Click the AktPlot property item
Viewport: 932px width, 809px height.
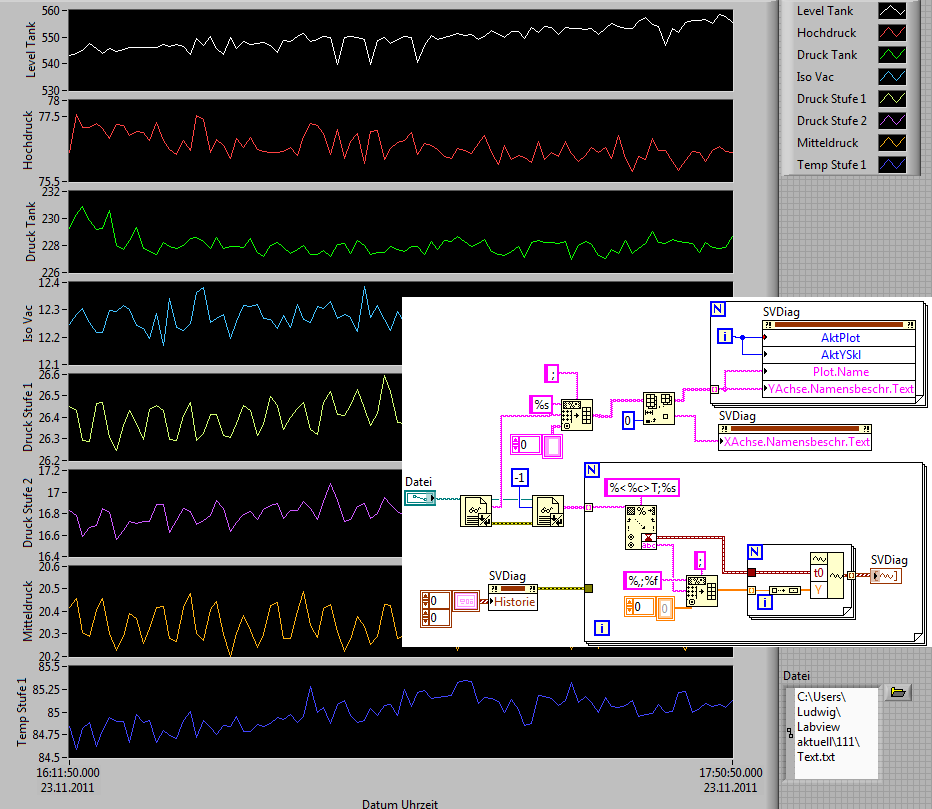pyautogui.click(x=839, y=338)
